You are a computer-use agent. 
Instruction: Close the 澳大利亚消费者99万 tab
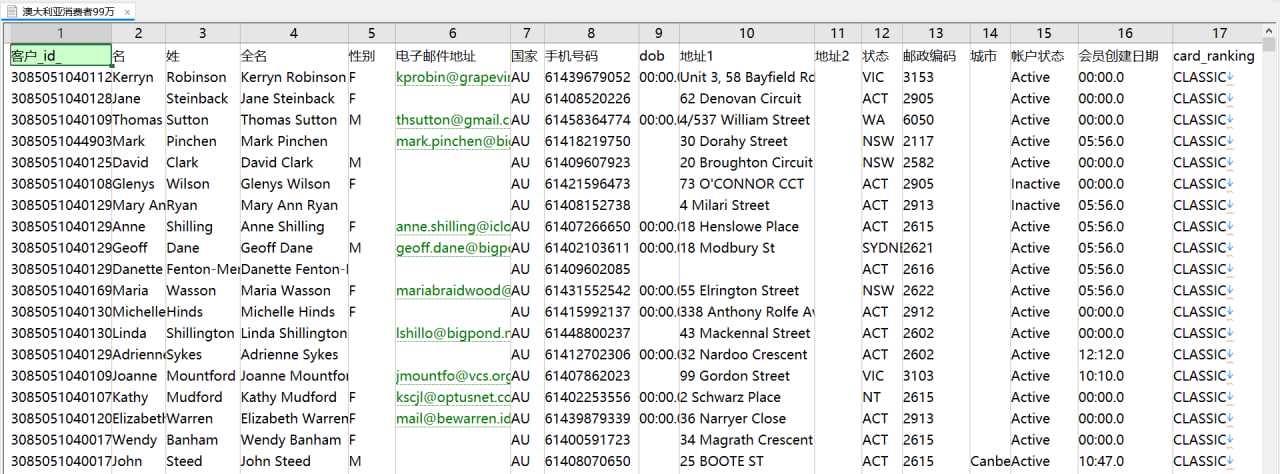pyautogui.click(x=127, y=11)
